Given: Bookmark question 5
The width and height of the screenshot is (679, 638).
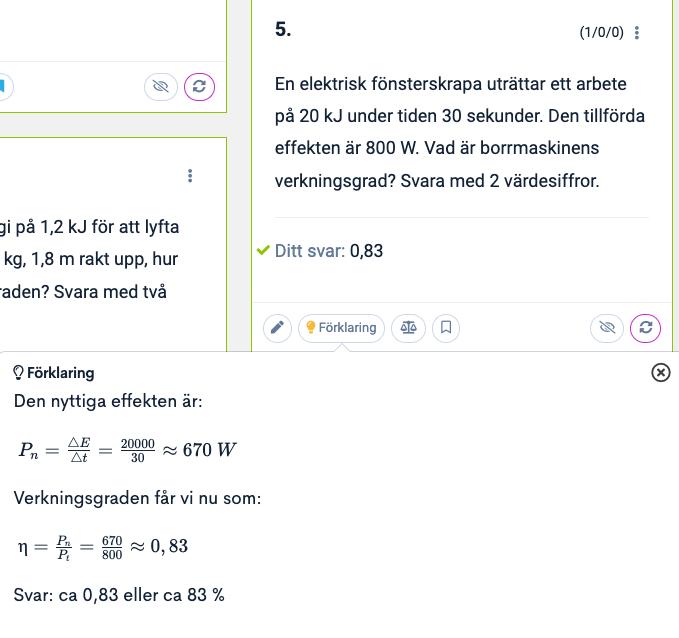Looking at the screenshot, I should (x=446, y=328).
